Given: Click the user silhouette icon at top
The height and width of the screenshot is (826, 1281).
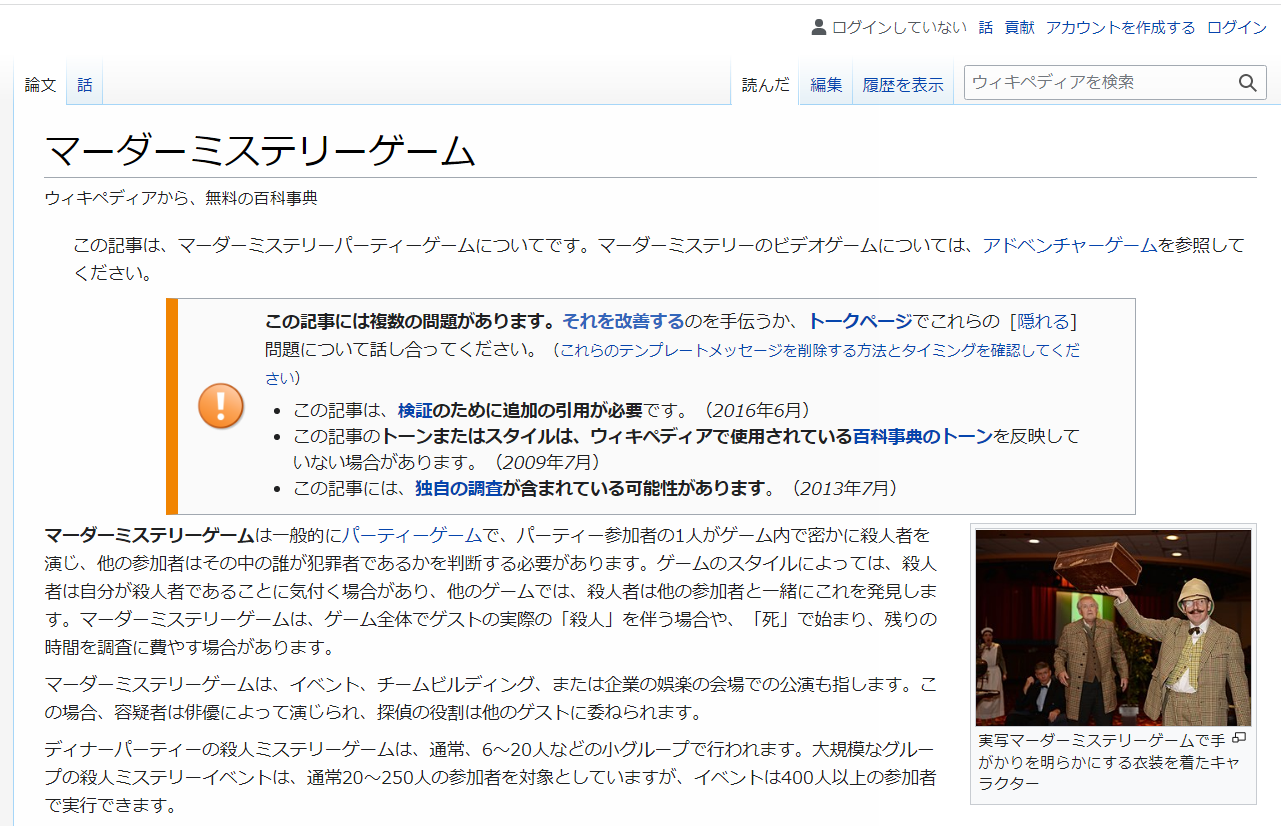Looking at the screenshot, I should [x=819, y=27].
